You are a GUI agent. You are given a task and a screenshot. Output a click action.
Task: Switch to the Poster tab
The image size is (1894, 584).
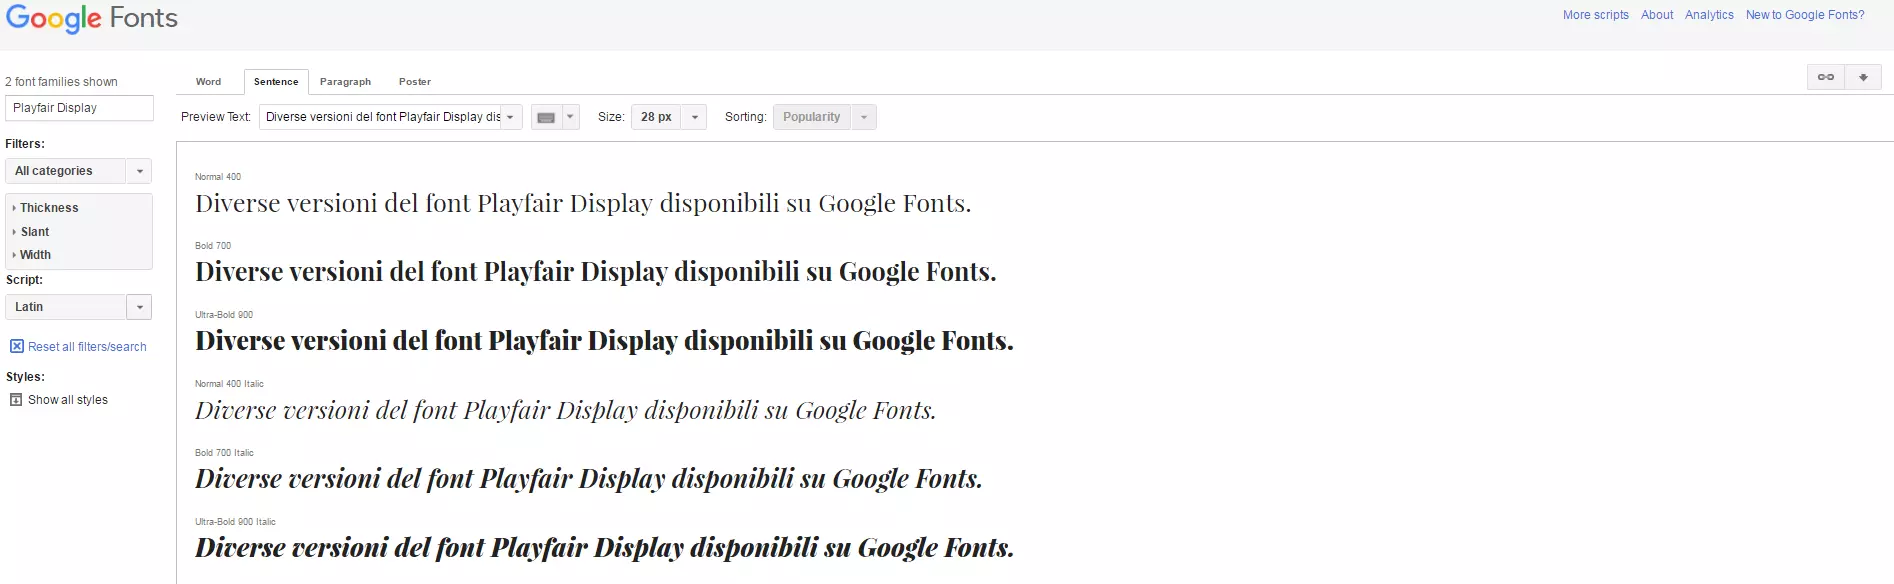pos(415,82)
